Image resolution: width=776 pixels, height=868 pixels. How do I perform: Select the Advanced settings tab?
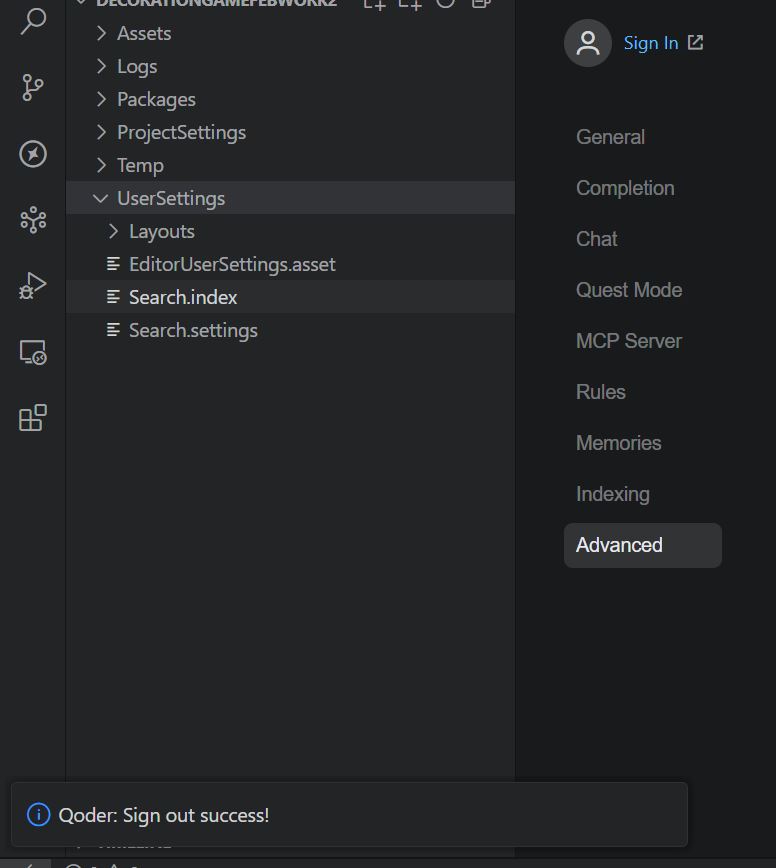point(643,545)
